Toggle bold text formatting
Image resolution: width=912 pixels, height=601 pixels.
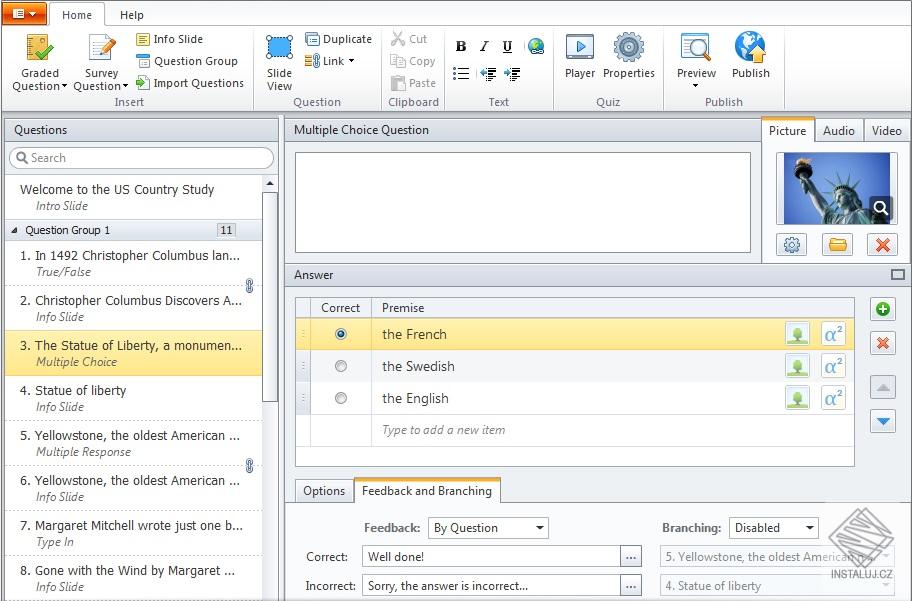461,46
